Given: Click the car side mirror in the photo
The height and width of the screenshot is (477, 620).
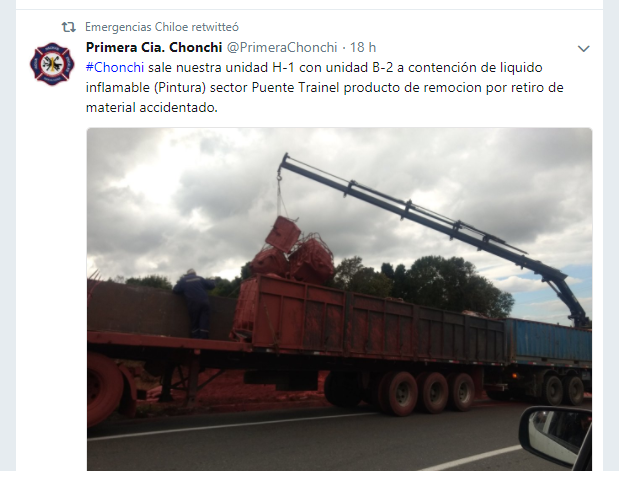Looking at the screenshot, I should click(x=556, y=436).
